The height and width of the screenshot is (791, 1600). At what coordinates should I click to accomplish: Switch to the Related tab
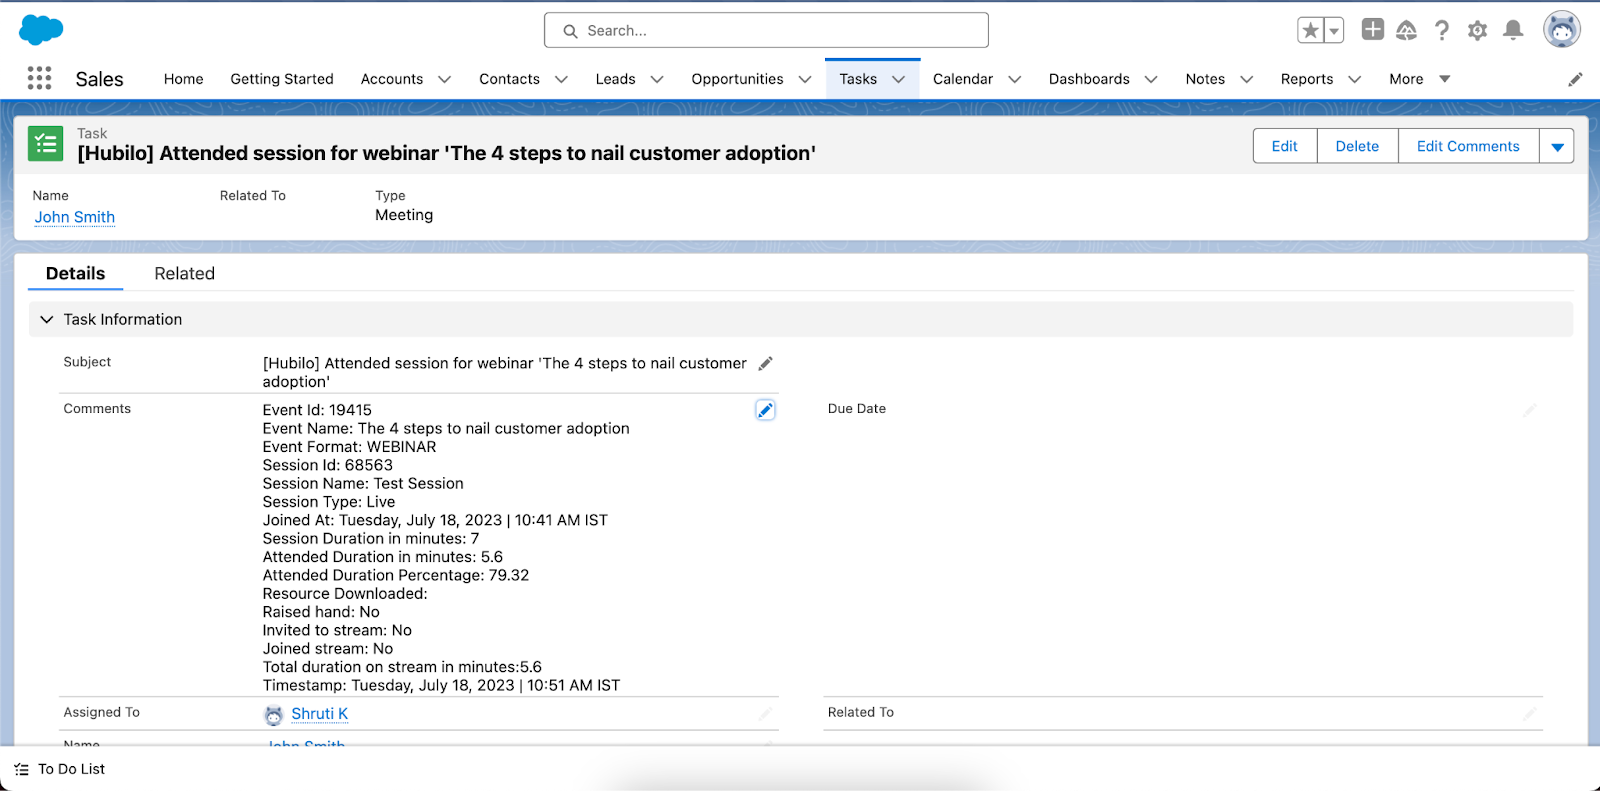coord(184,274)
